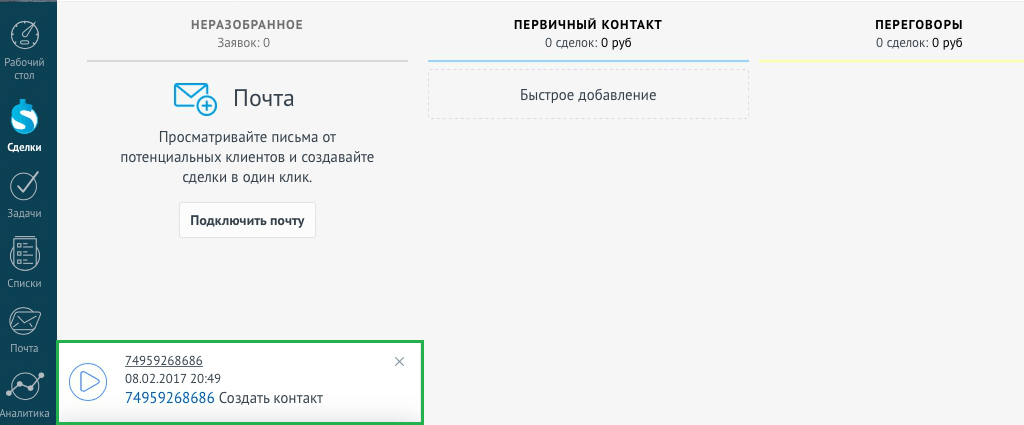The height and width of the screenshot is (425, 1024).
Task: Click the call timestamp 08.02.2017 20:49
Action: coord(173,379)
